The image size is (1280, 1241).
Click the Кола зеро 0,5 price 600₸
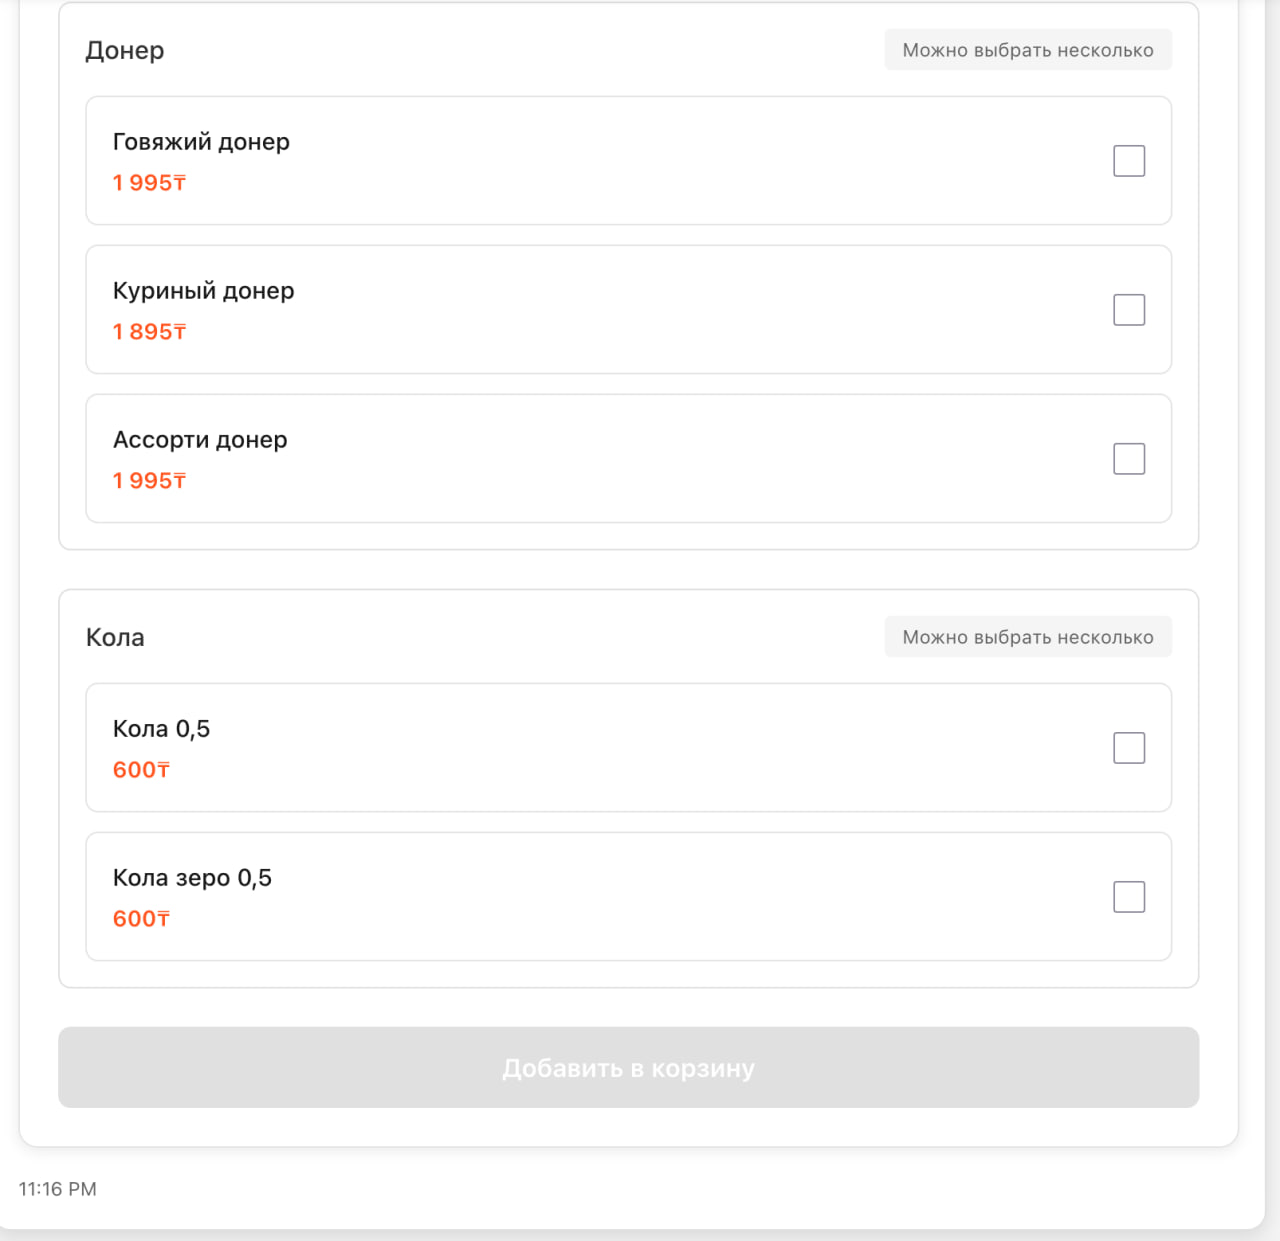pos(141,919)
